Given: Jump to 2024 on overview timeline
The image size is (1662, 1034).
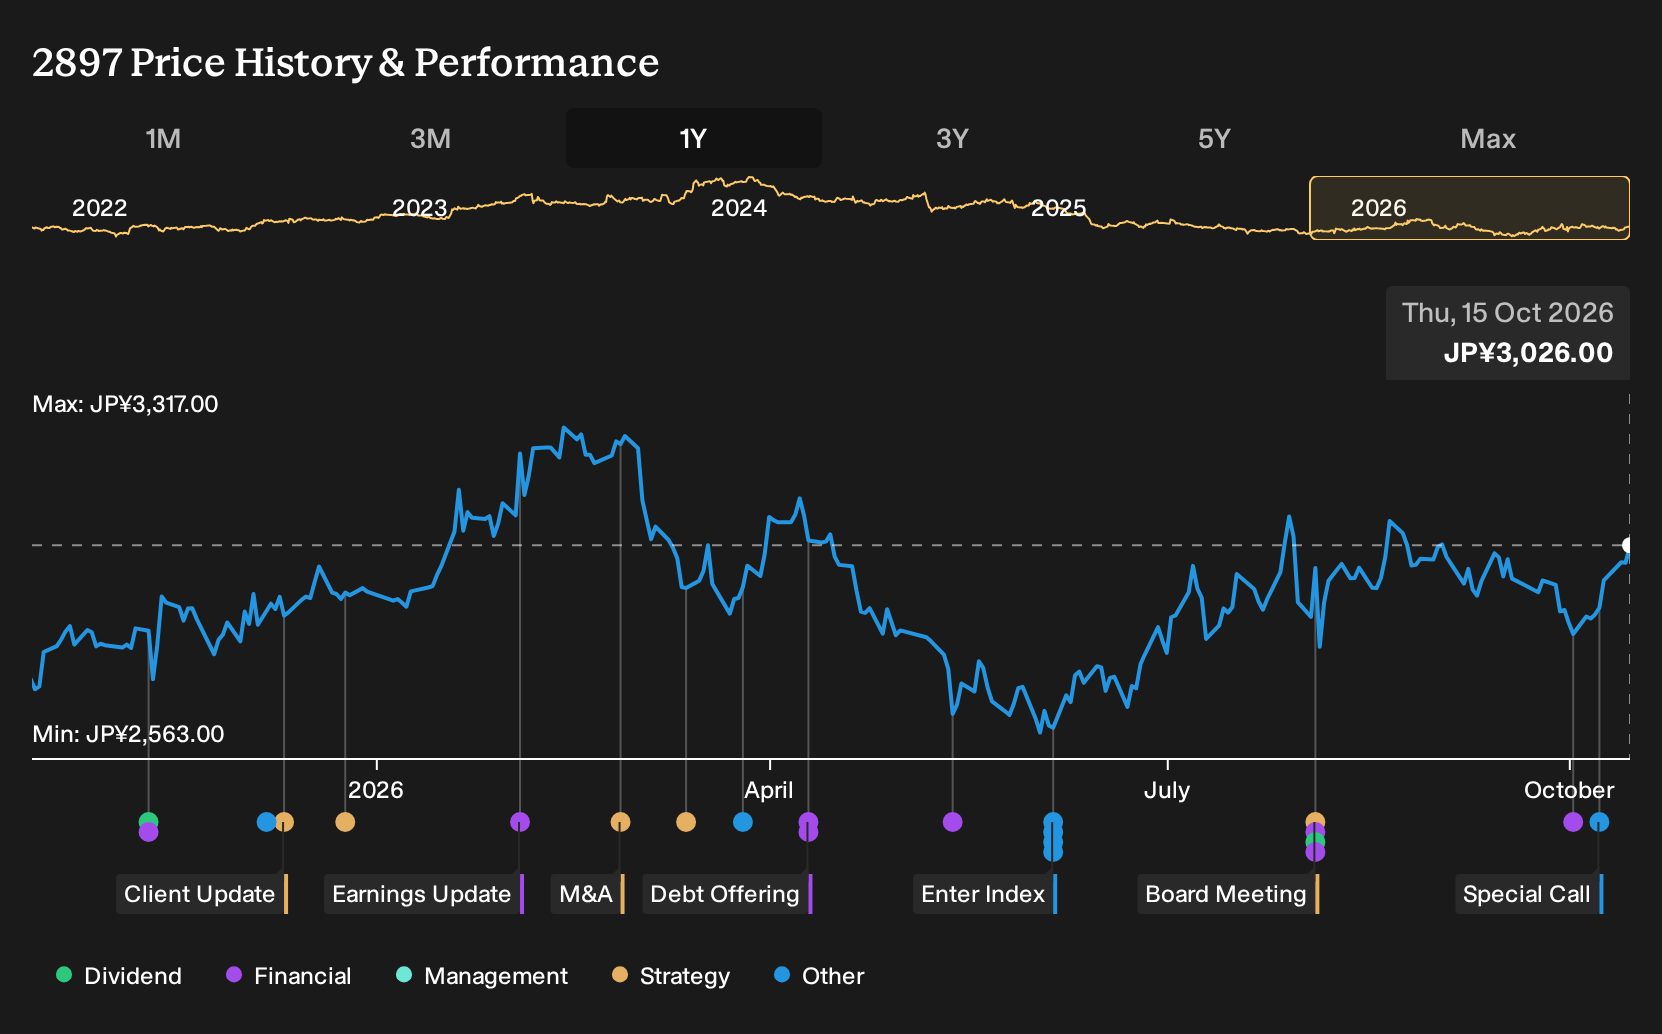Looking at the screenshot, I should [x=739, y=208].
